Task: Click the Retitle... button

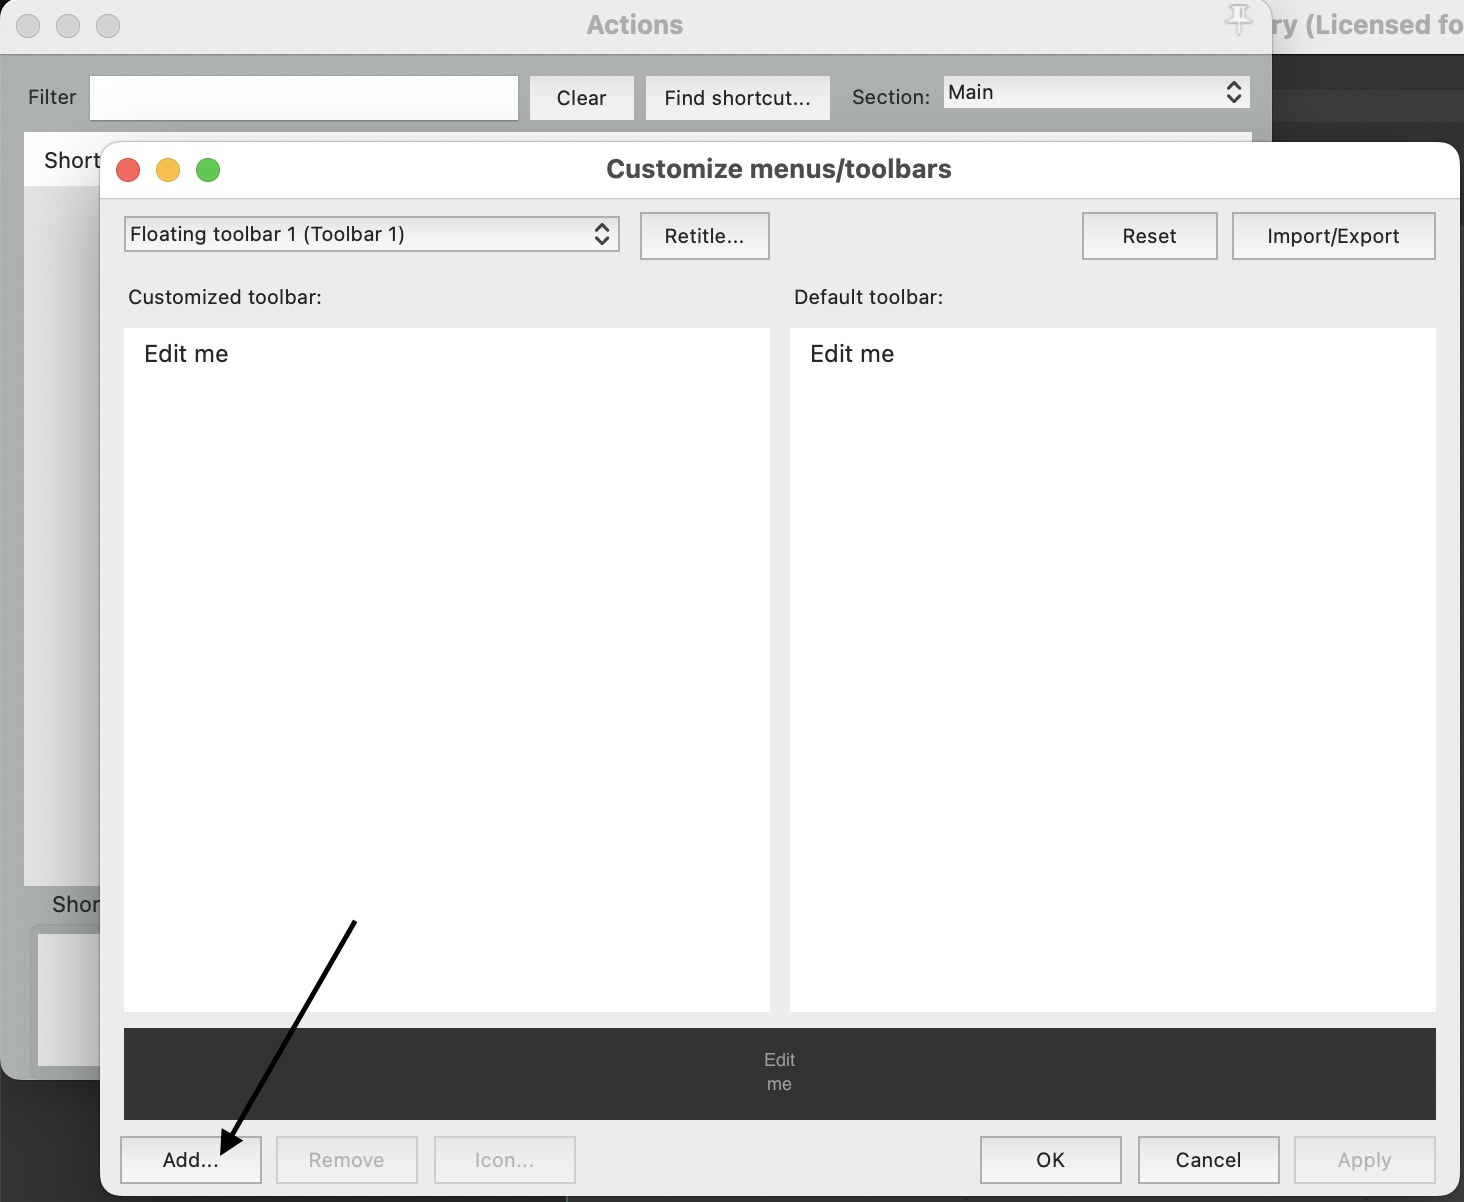Action: [705, 236]
